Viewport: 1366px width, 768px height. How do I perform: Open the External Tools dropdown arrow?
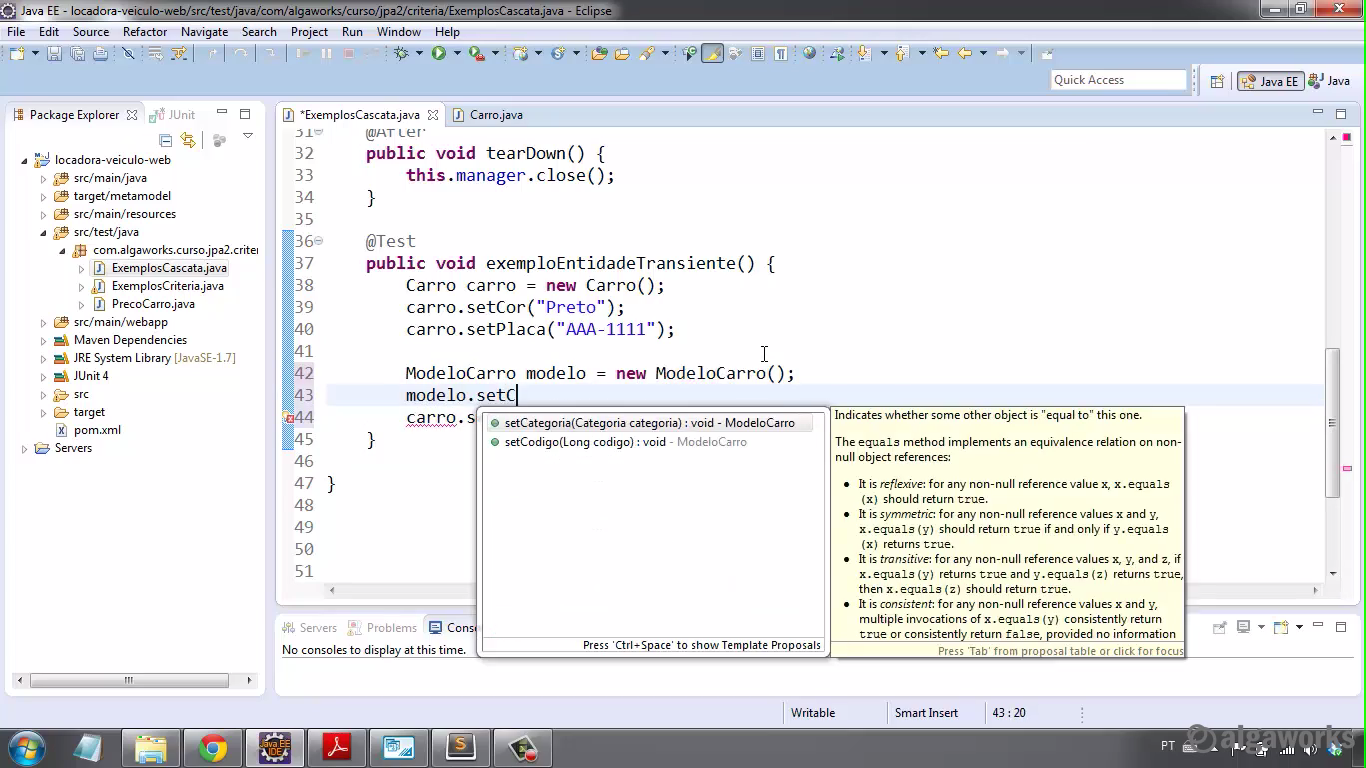[x=495, y=53]
